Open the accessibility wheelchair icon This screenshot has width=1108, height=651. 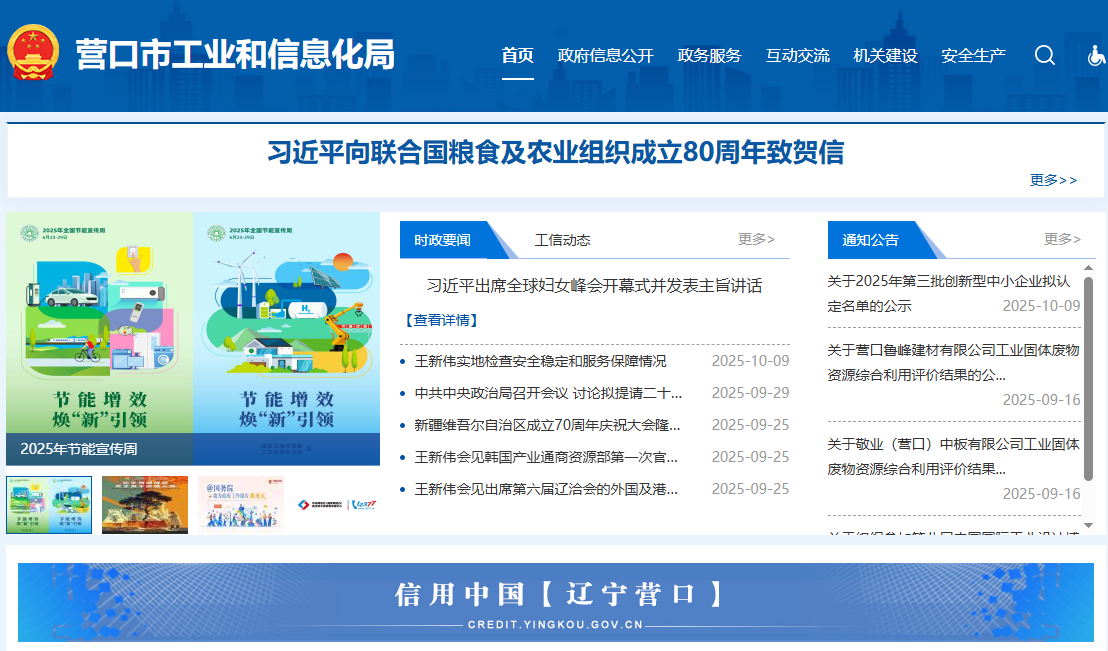pyautogui.click(x=1096, y=56)
